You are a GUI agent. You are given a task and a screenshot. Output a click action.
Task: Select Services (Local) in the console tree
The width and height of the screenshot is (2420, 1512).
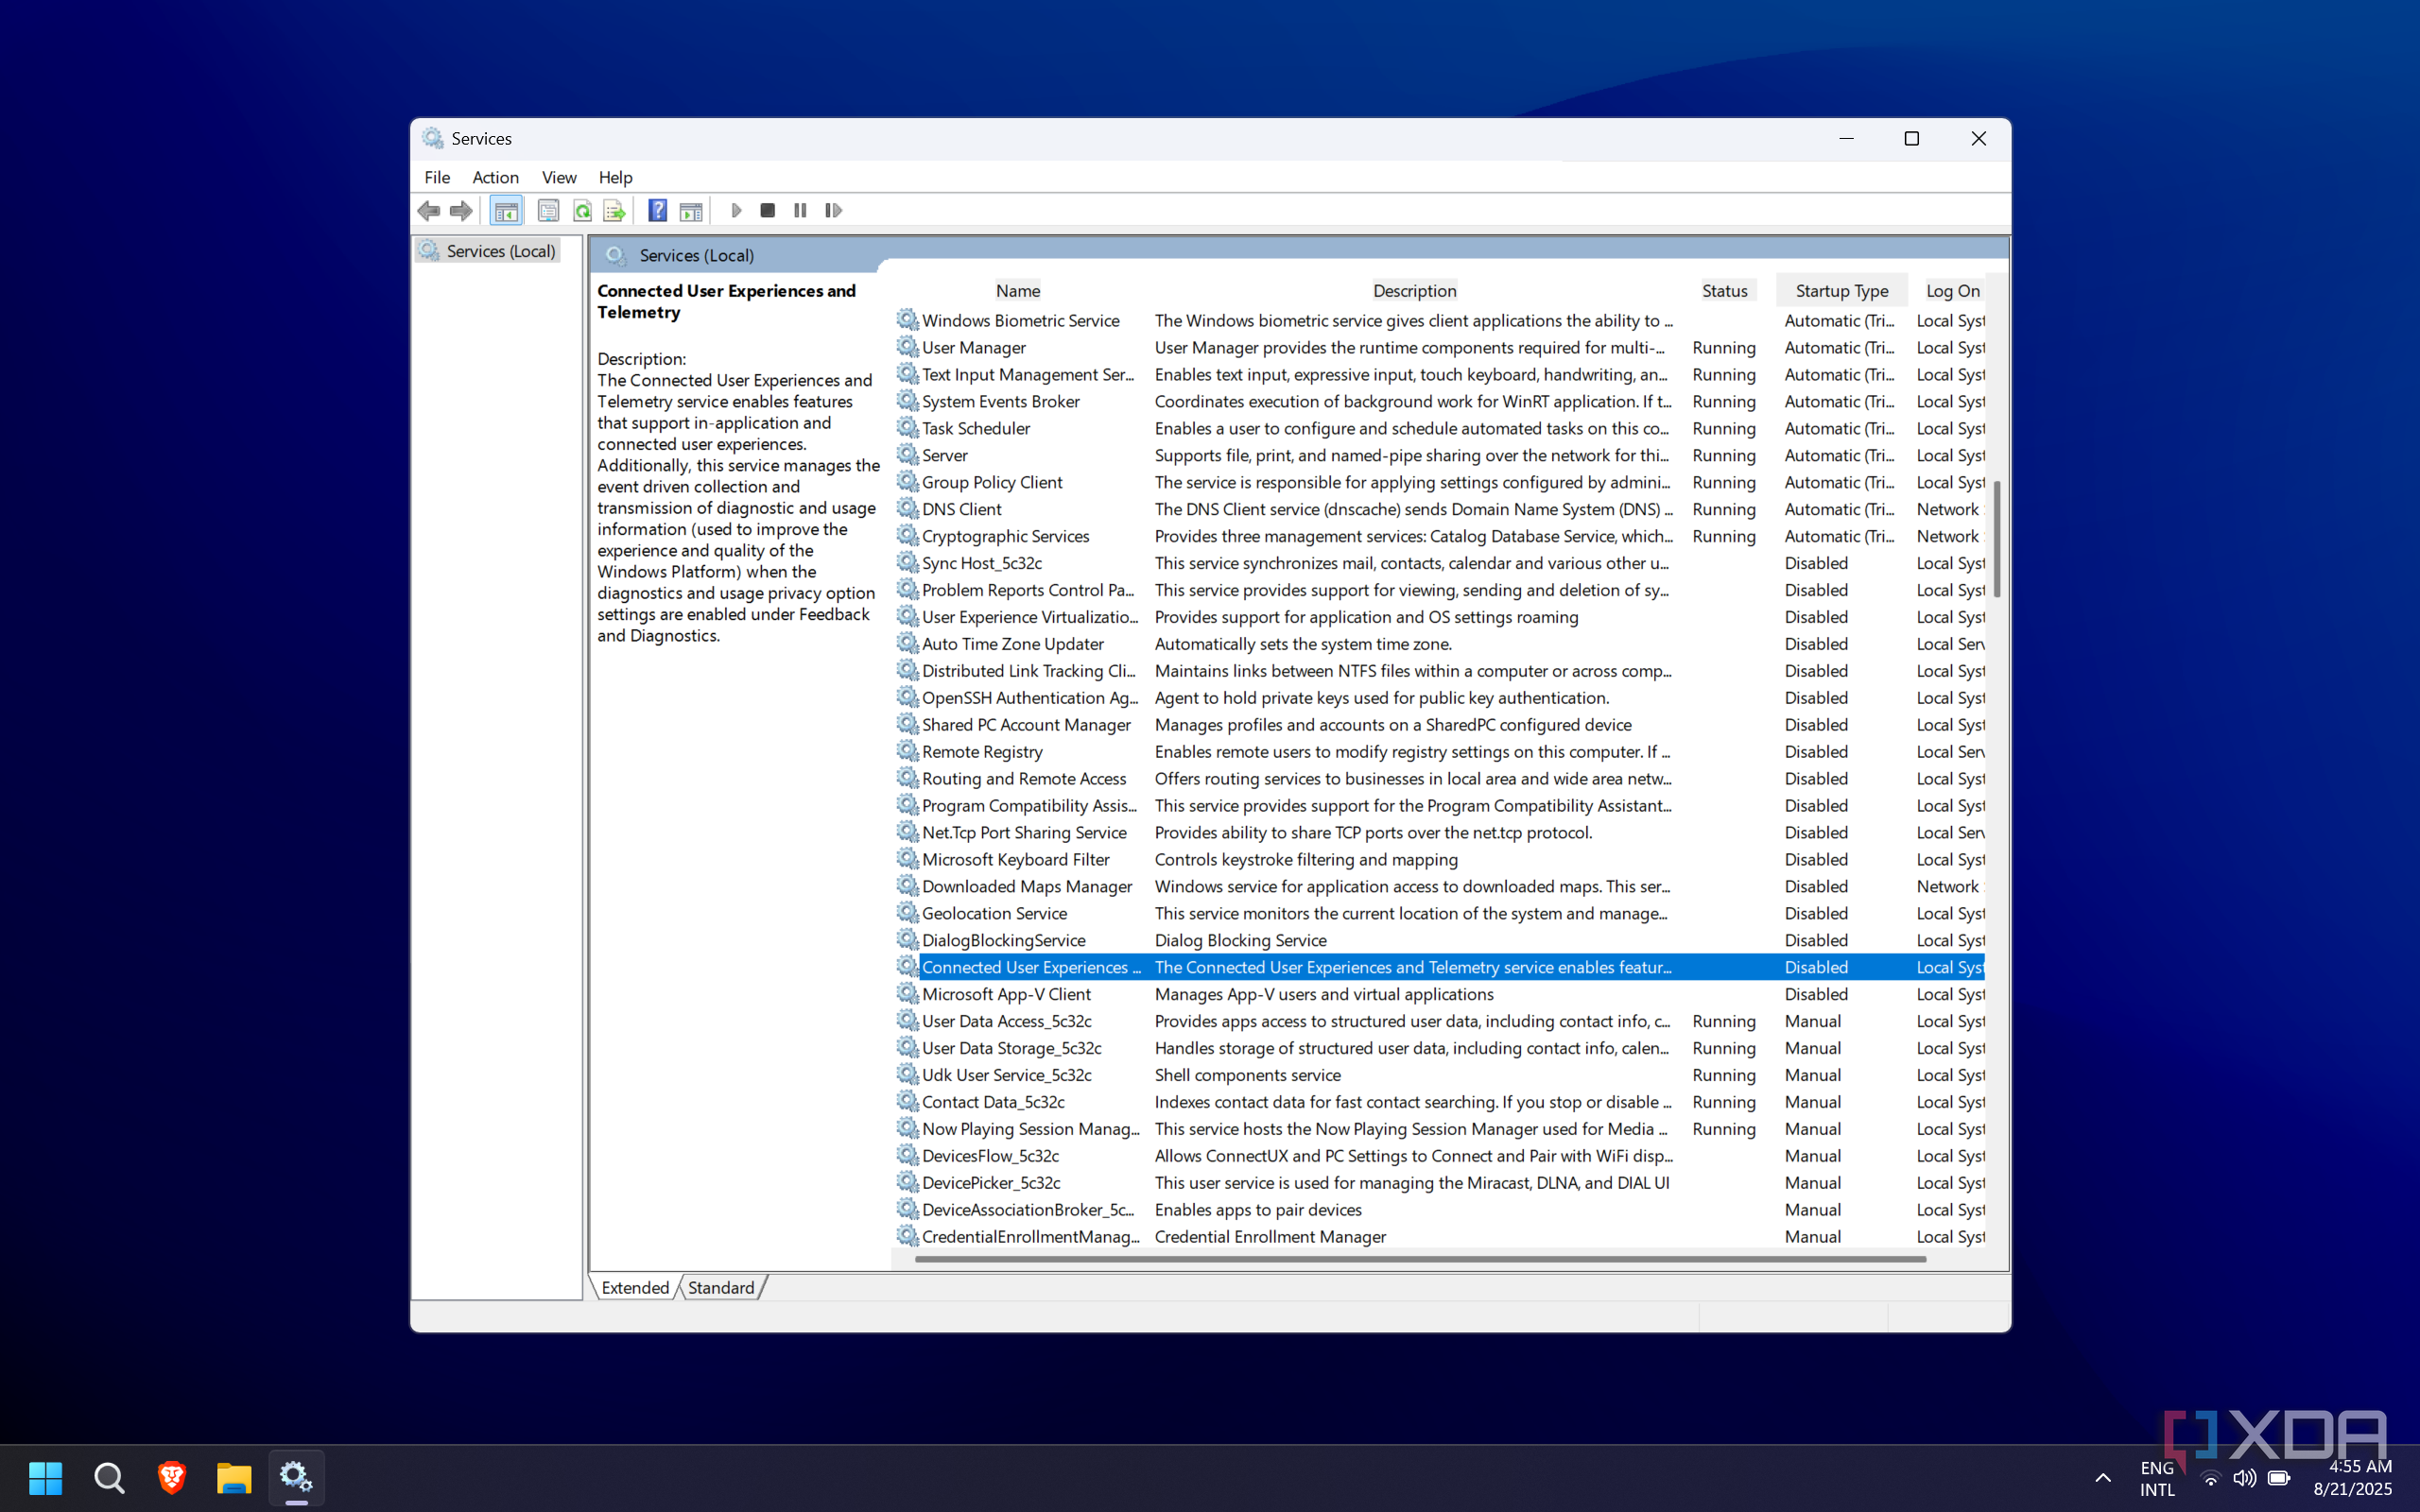488,251
